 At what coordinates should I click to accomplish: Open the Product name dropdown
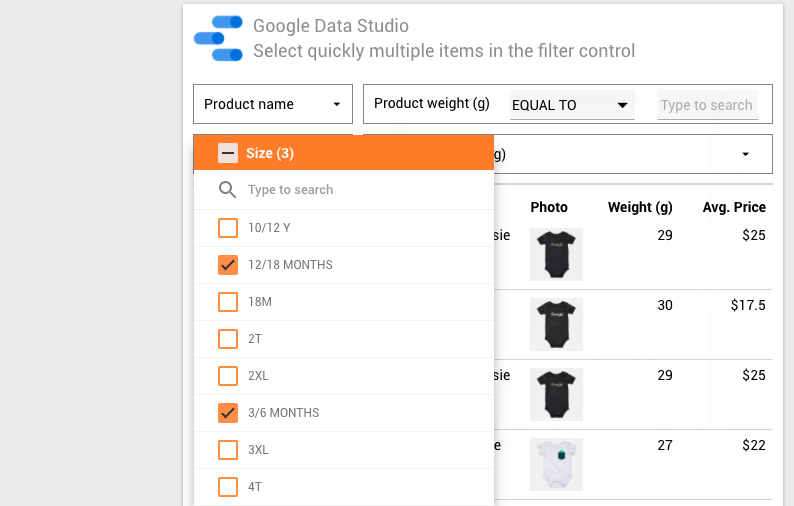(x=273, y=104)
